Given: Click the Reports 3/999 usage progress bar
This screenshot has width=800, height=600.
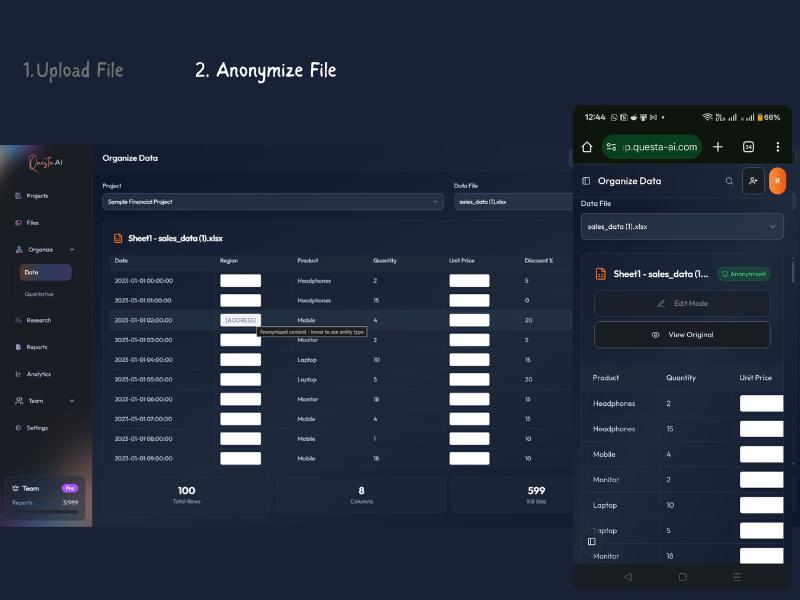Looking at the screenshot, I should pyautogui.click(x=44, y=511).
